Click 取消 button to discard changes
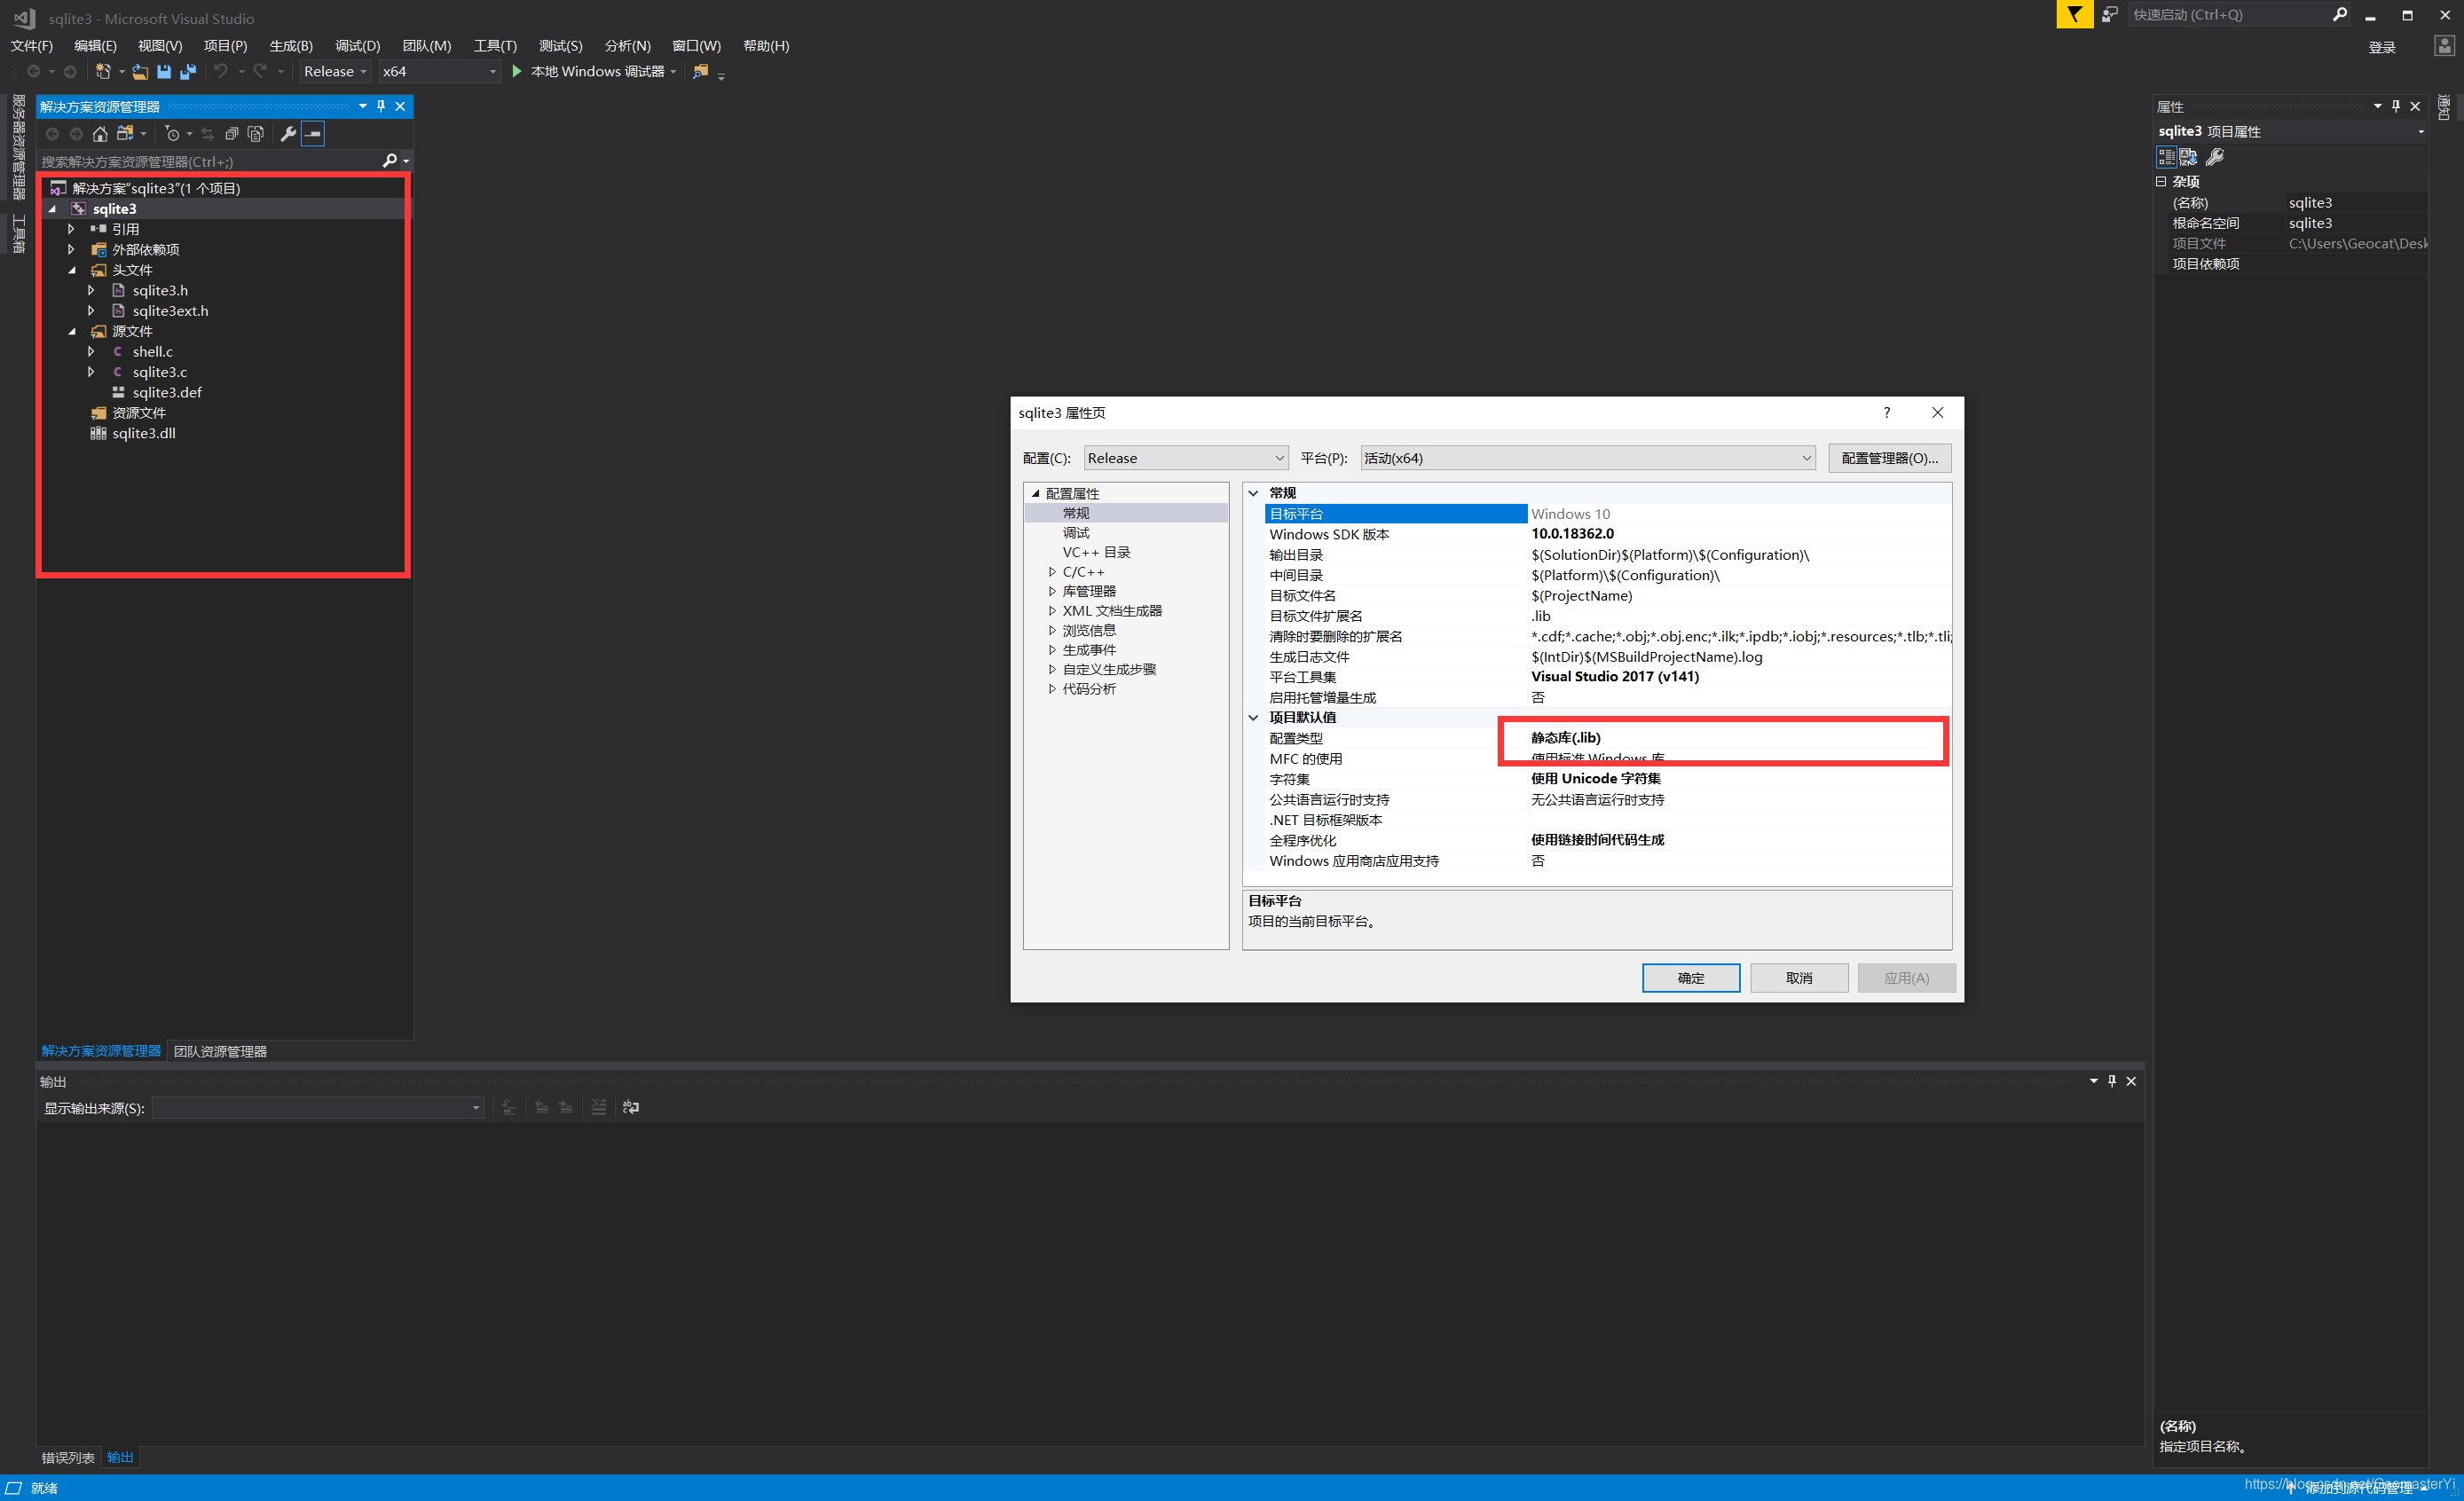 1799,977
